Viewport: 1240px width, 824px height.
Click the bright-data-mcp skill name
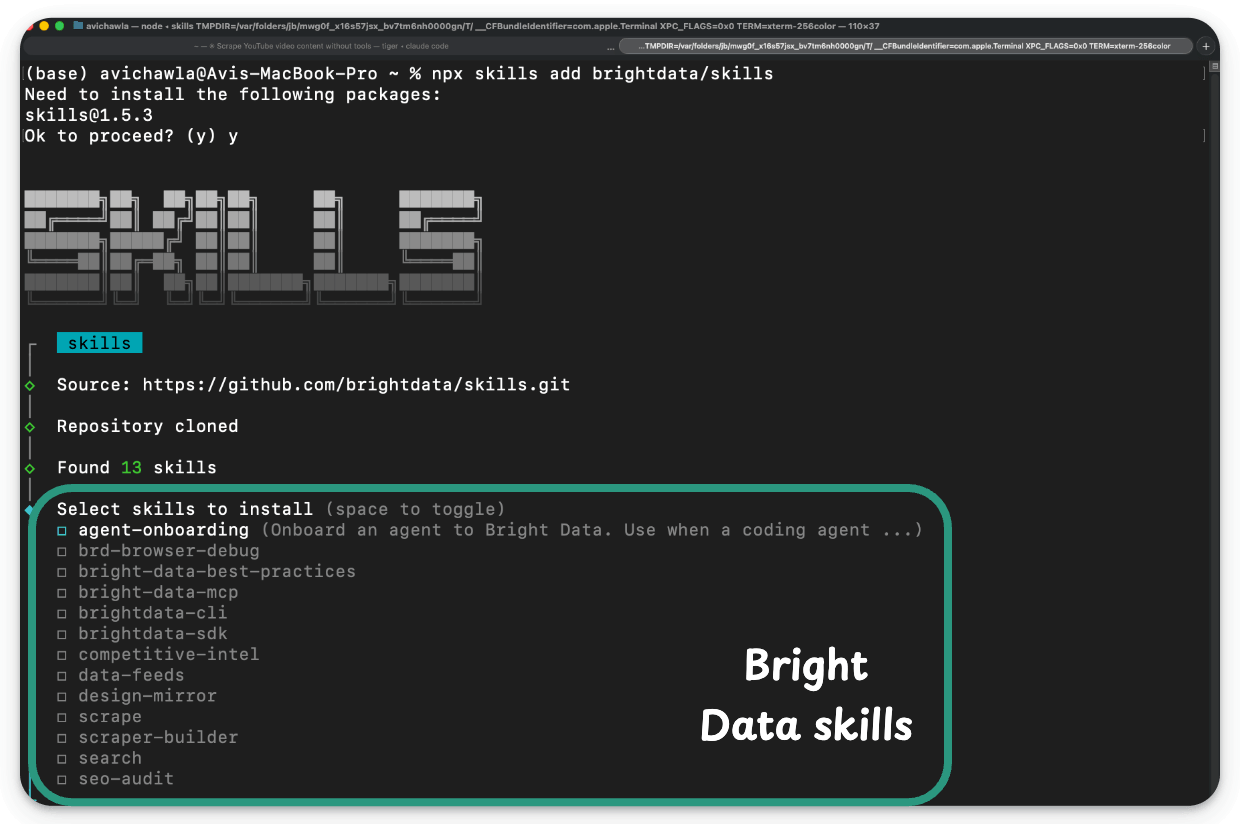pos(158,592)
